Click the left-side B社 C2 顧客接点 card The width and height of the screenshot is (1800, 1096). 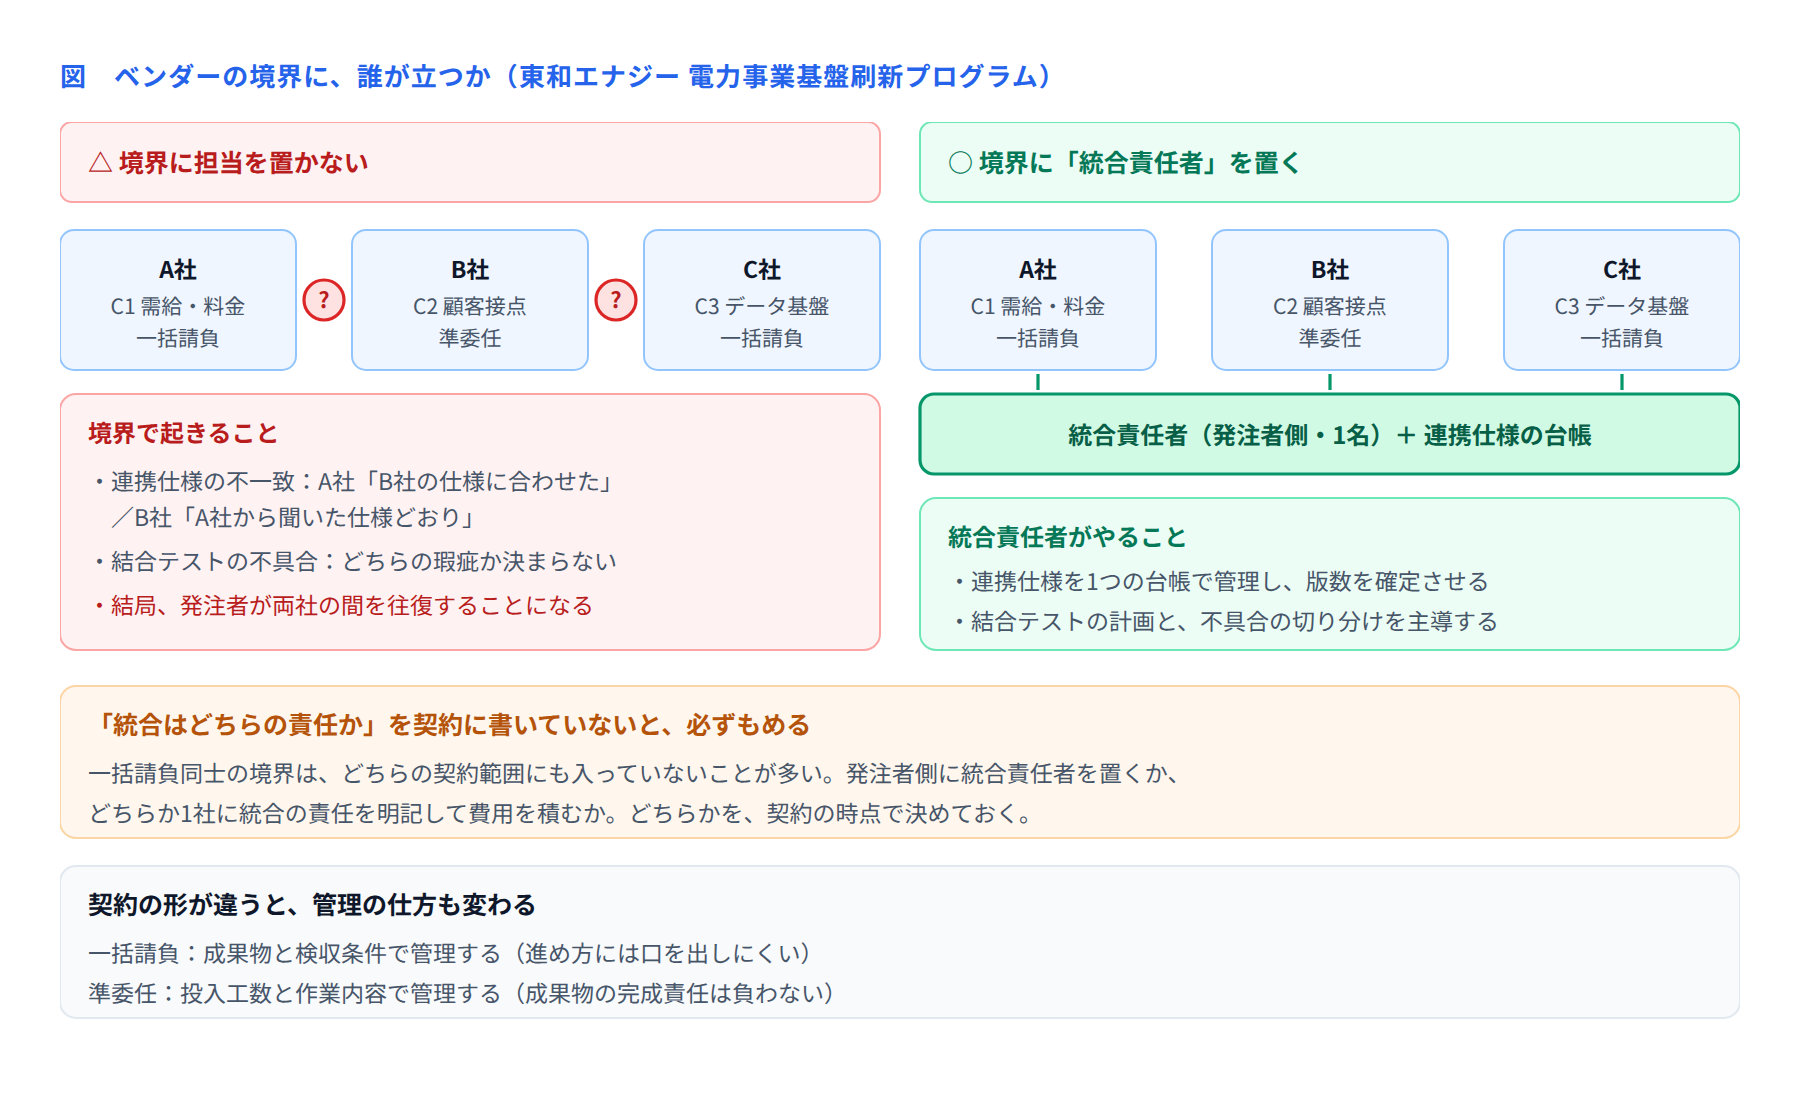pos(470,300)
